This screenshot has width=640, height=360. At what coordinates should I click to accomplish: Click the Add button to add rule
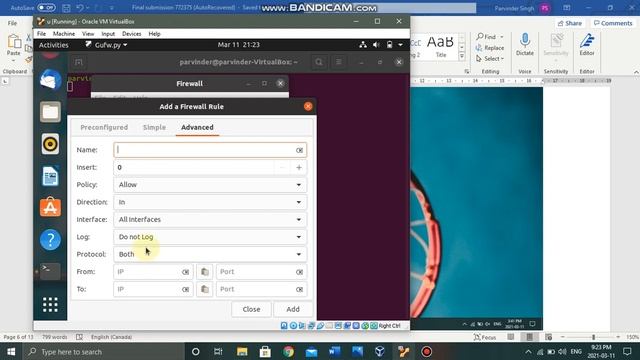293,309
